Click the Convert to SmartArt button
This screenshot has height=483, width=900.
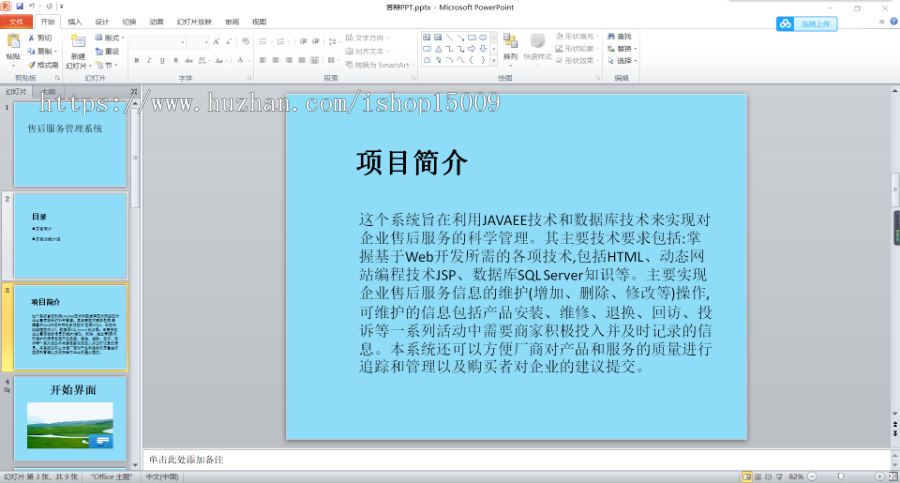[x=378, y=65]
